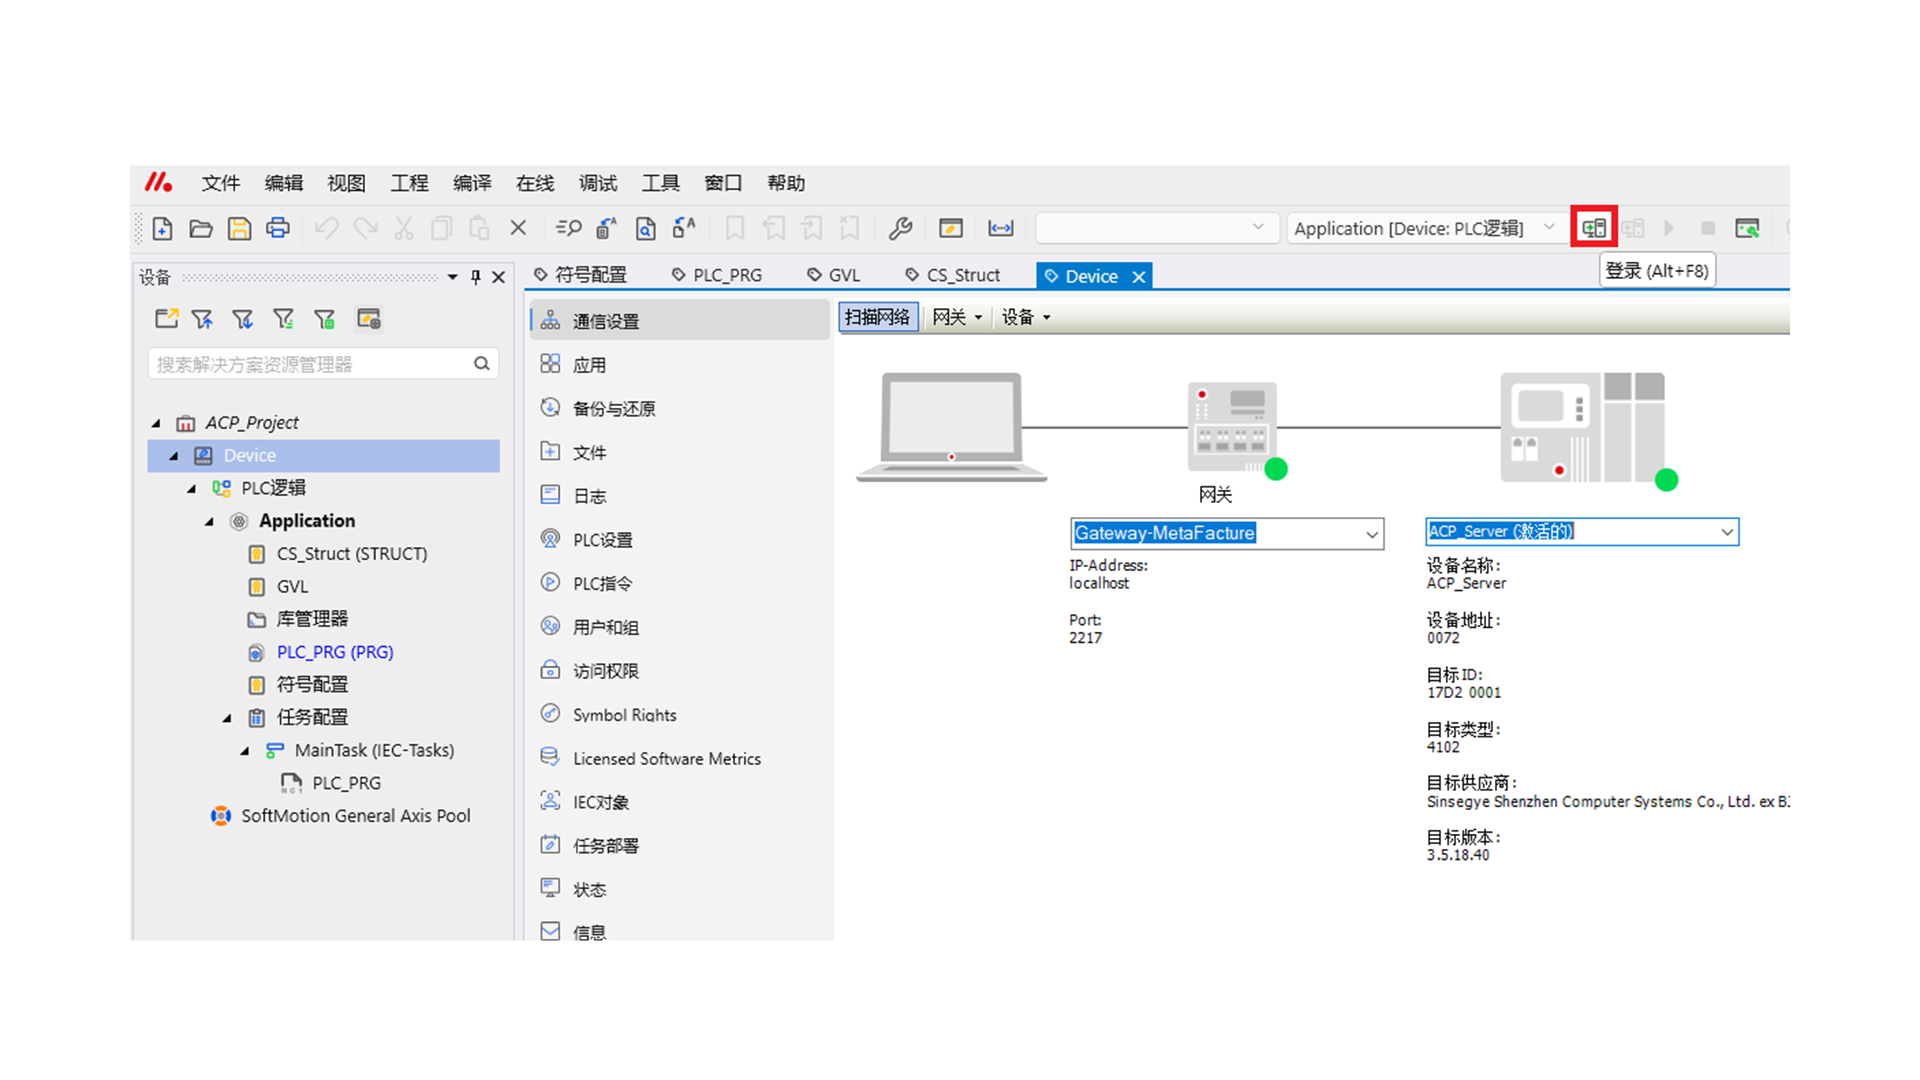Image resolution: width=1920 pixels, height=1080 pixels.
Task: Click the find search toolbar icon
Action: (x=568, y=228)
